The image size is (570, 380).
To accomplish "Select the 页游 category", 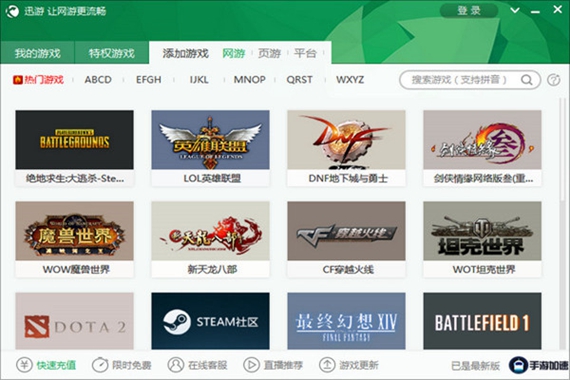I will point(269,53).
